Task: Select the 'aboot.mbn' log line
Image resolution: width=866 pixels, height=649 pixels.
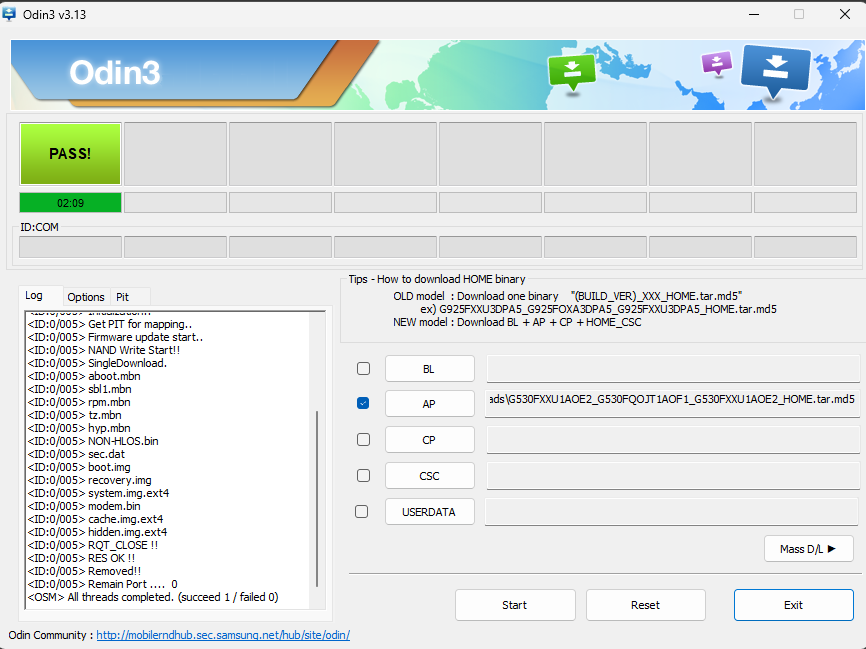Action: tap(84, 376)
